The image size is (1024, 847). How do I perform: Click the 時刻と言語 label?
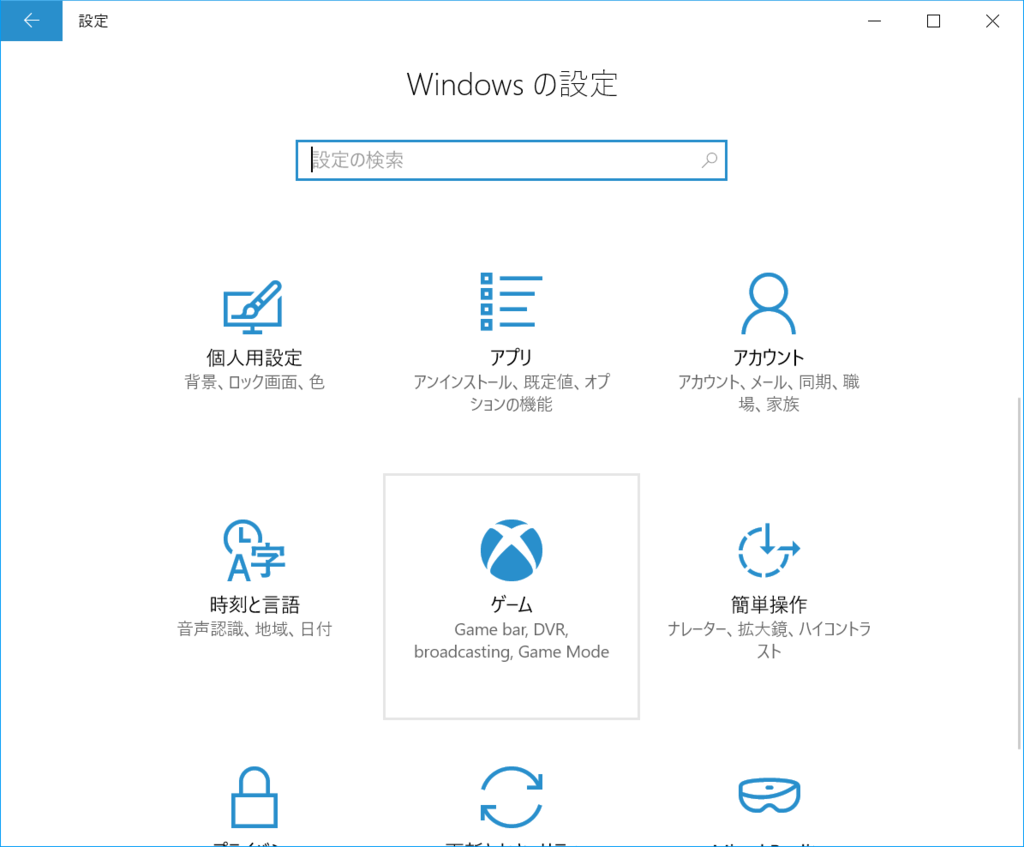[x=254, y=605]
